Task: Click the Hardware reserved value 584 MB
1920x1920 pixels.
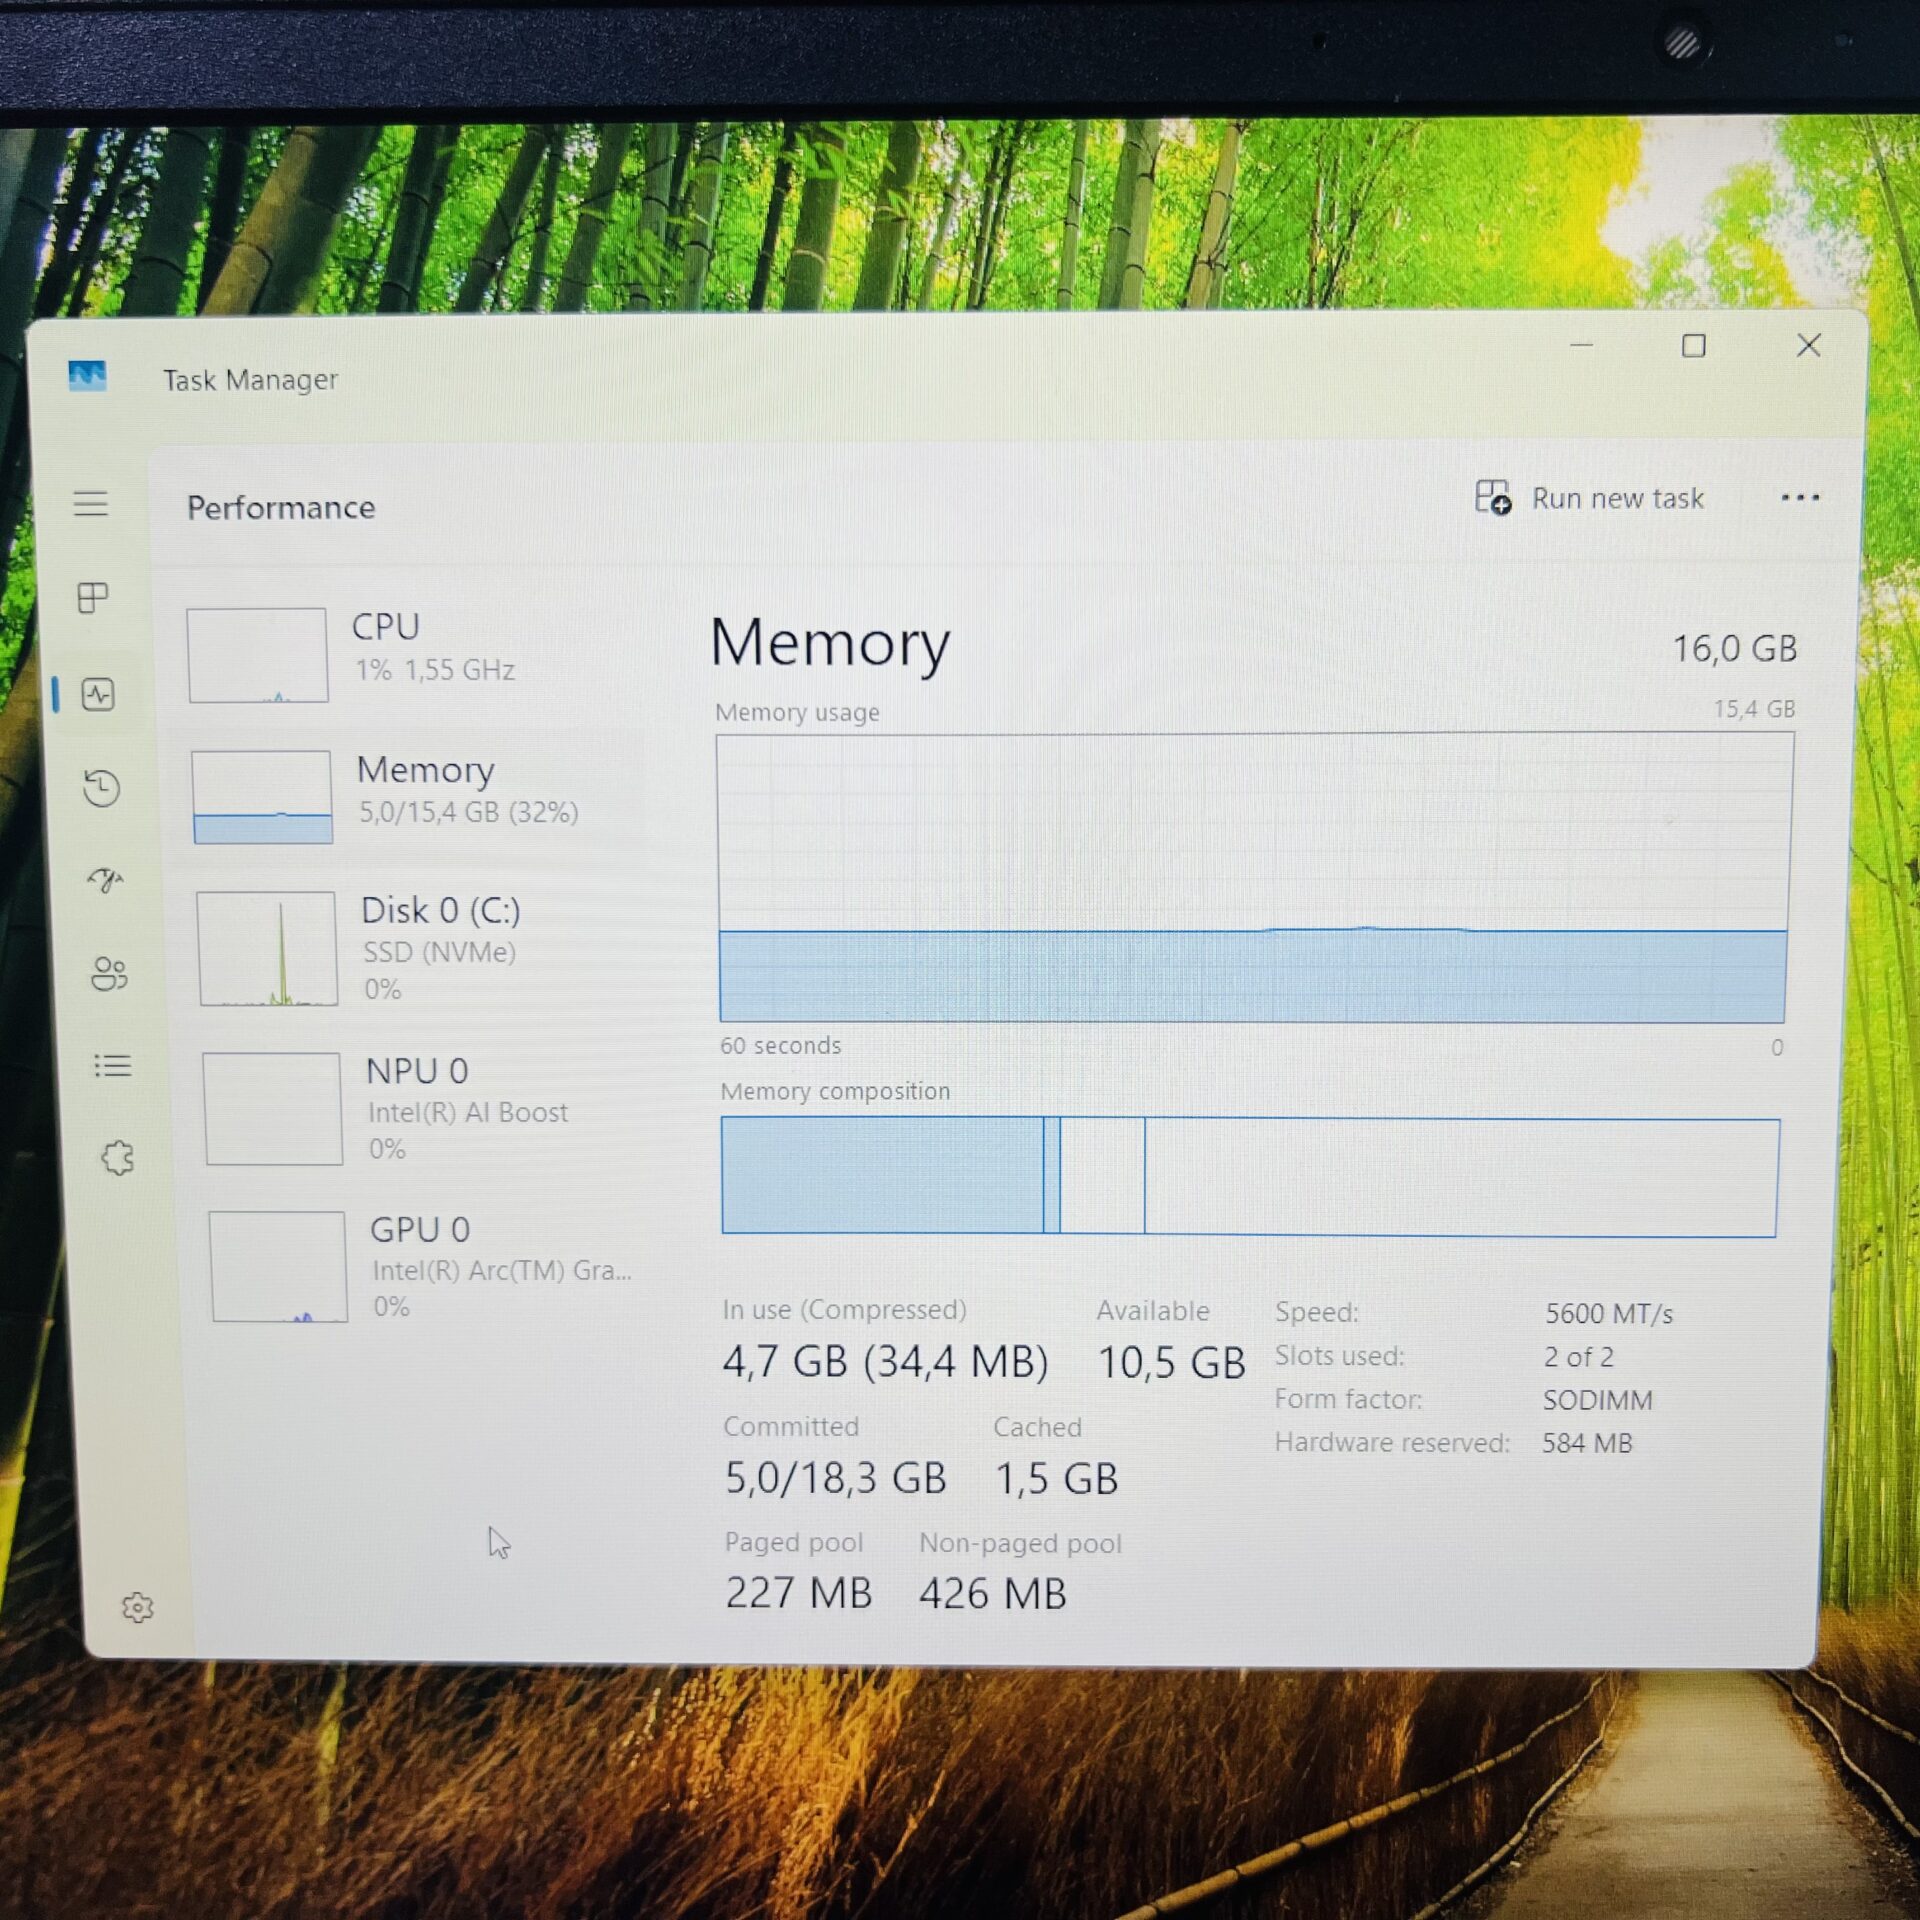Action: click(x=1586, y=1443)
